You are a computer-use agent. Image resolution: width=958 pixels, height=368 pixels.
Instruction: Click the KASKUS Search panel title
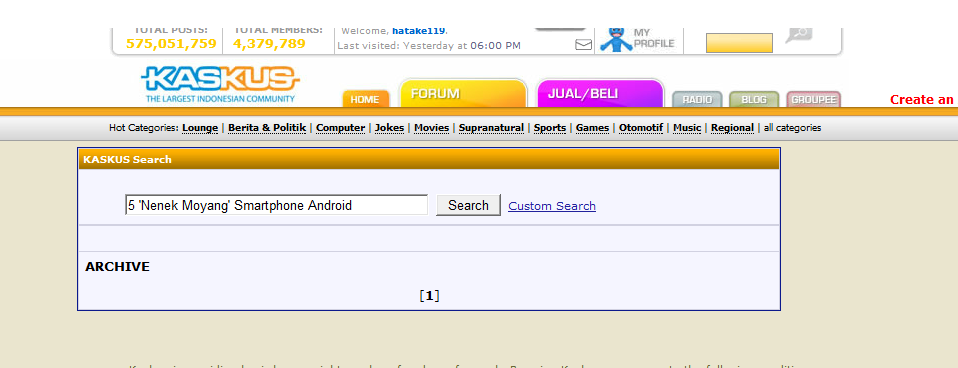[128, 160]
